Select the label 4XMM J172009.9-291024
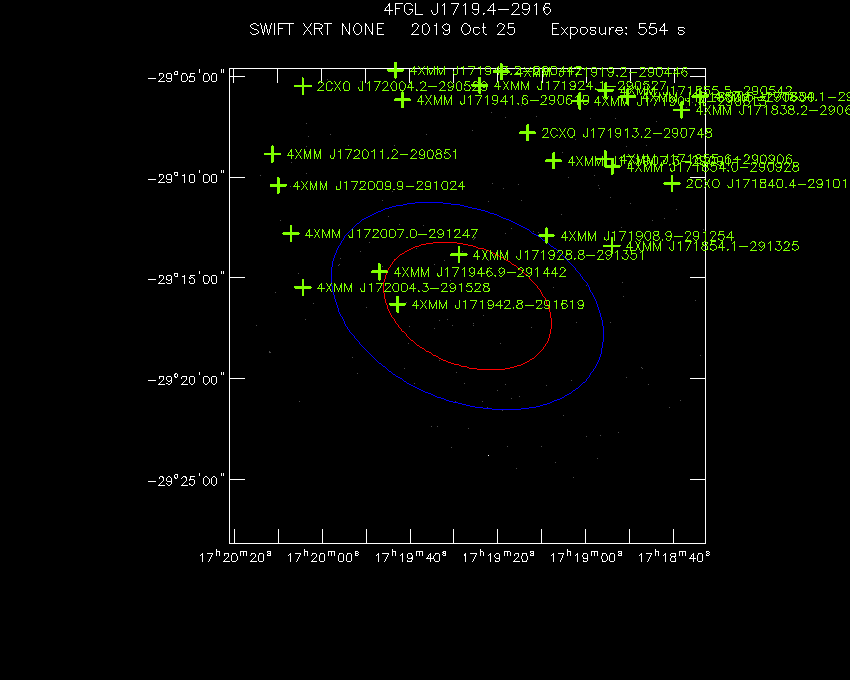The image size is (850, 680). (x=379, y=186)
